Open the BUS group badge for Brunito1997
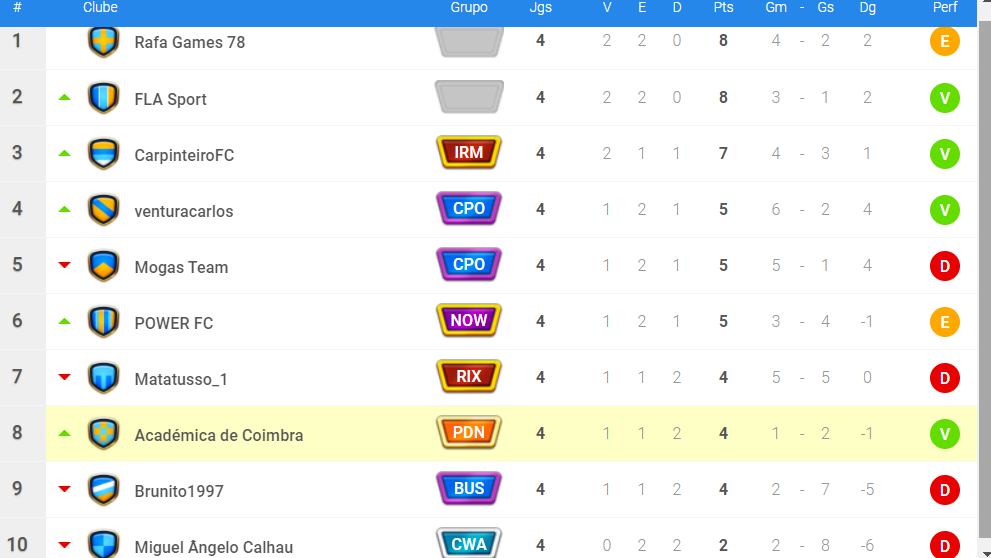This screenshot has height=558, width=991. 468,488
